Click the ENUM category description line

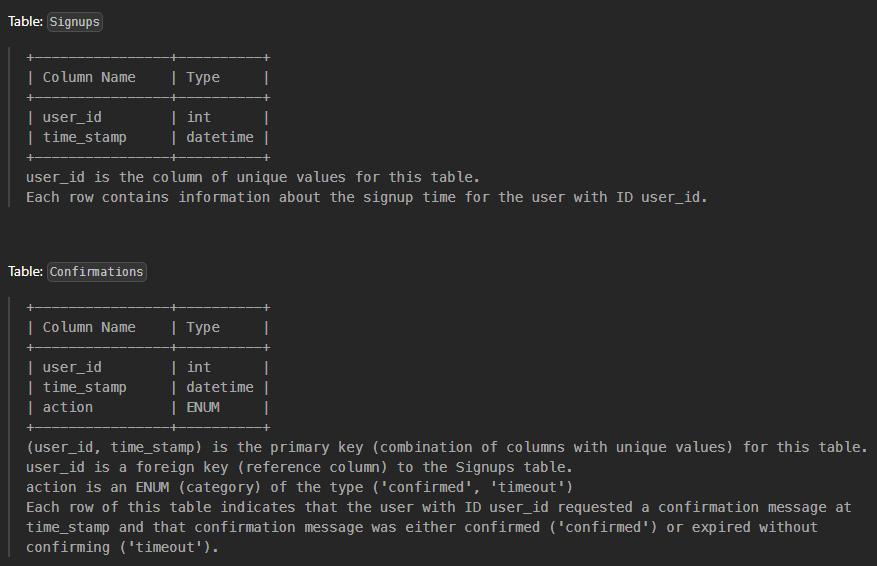coord(299,487)
